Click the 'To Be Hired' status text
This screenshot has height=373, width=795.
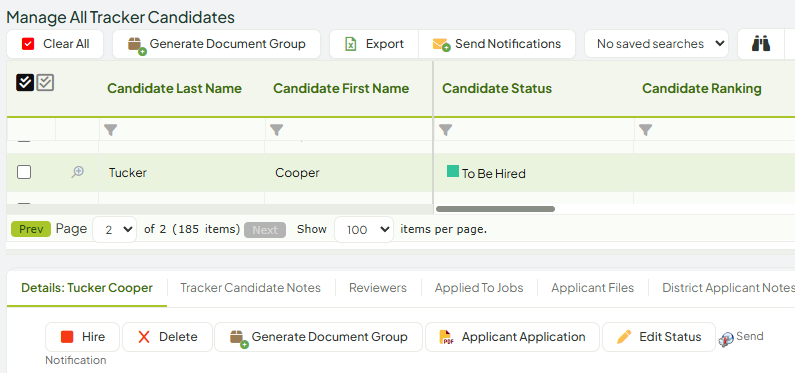click(493, 174)
